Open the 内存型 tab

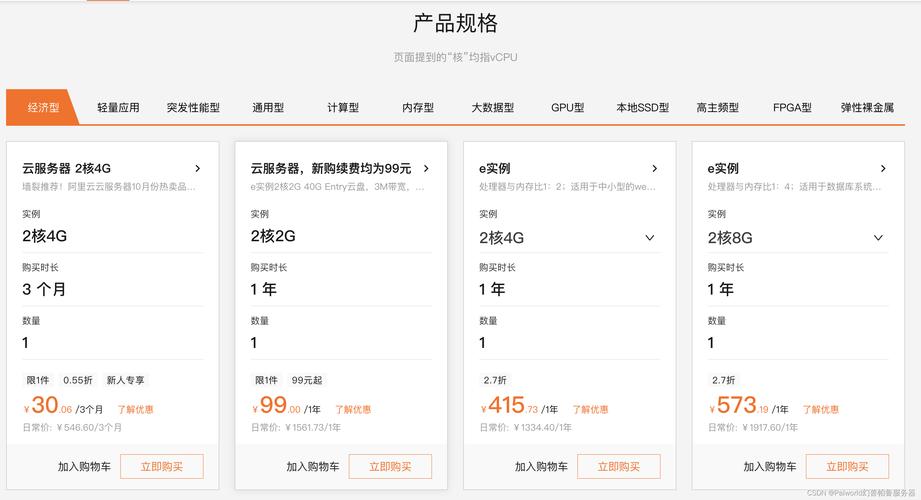click(418, 108)
